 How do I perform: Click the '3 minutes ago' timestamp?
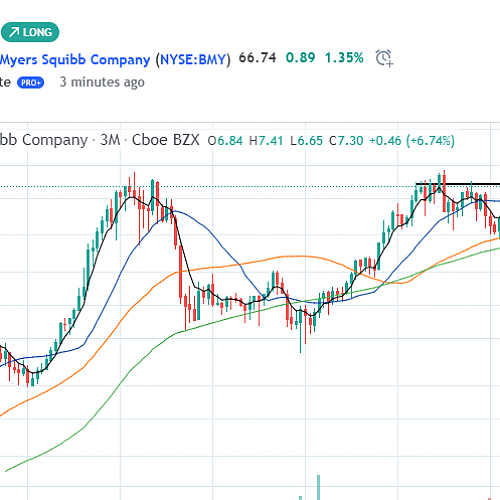(x=102, y=82)
